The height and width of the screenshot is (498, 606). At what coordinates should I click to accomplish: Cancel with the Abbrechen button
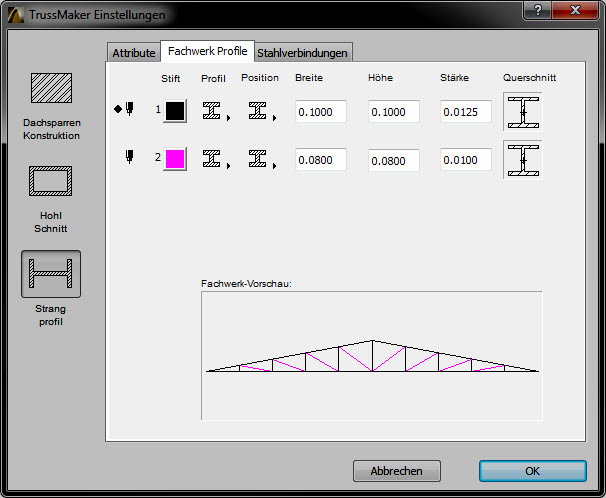[397, 471]
